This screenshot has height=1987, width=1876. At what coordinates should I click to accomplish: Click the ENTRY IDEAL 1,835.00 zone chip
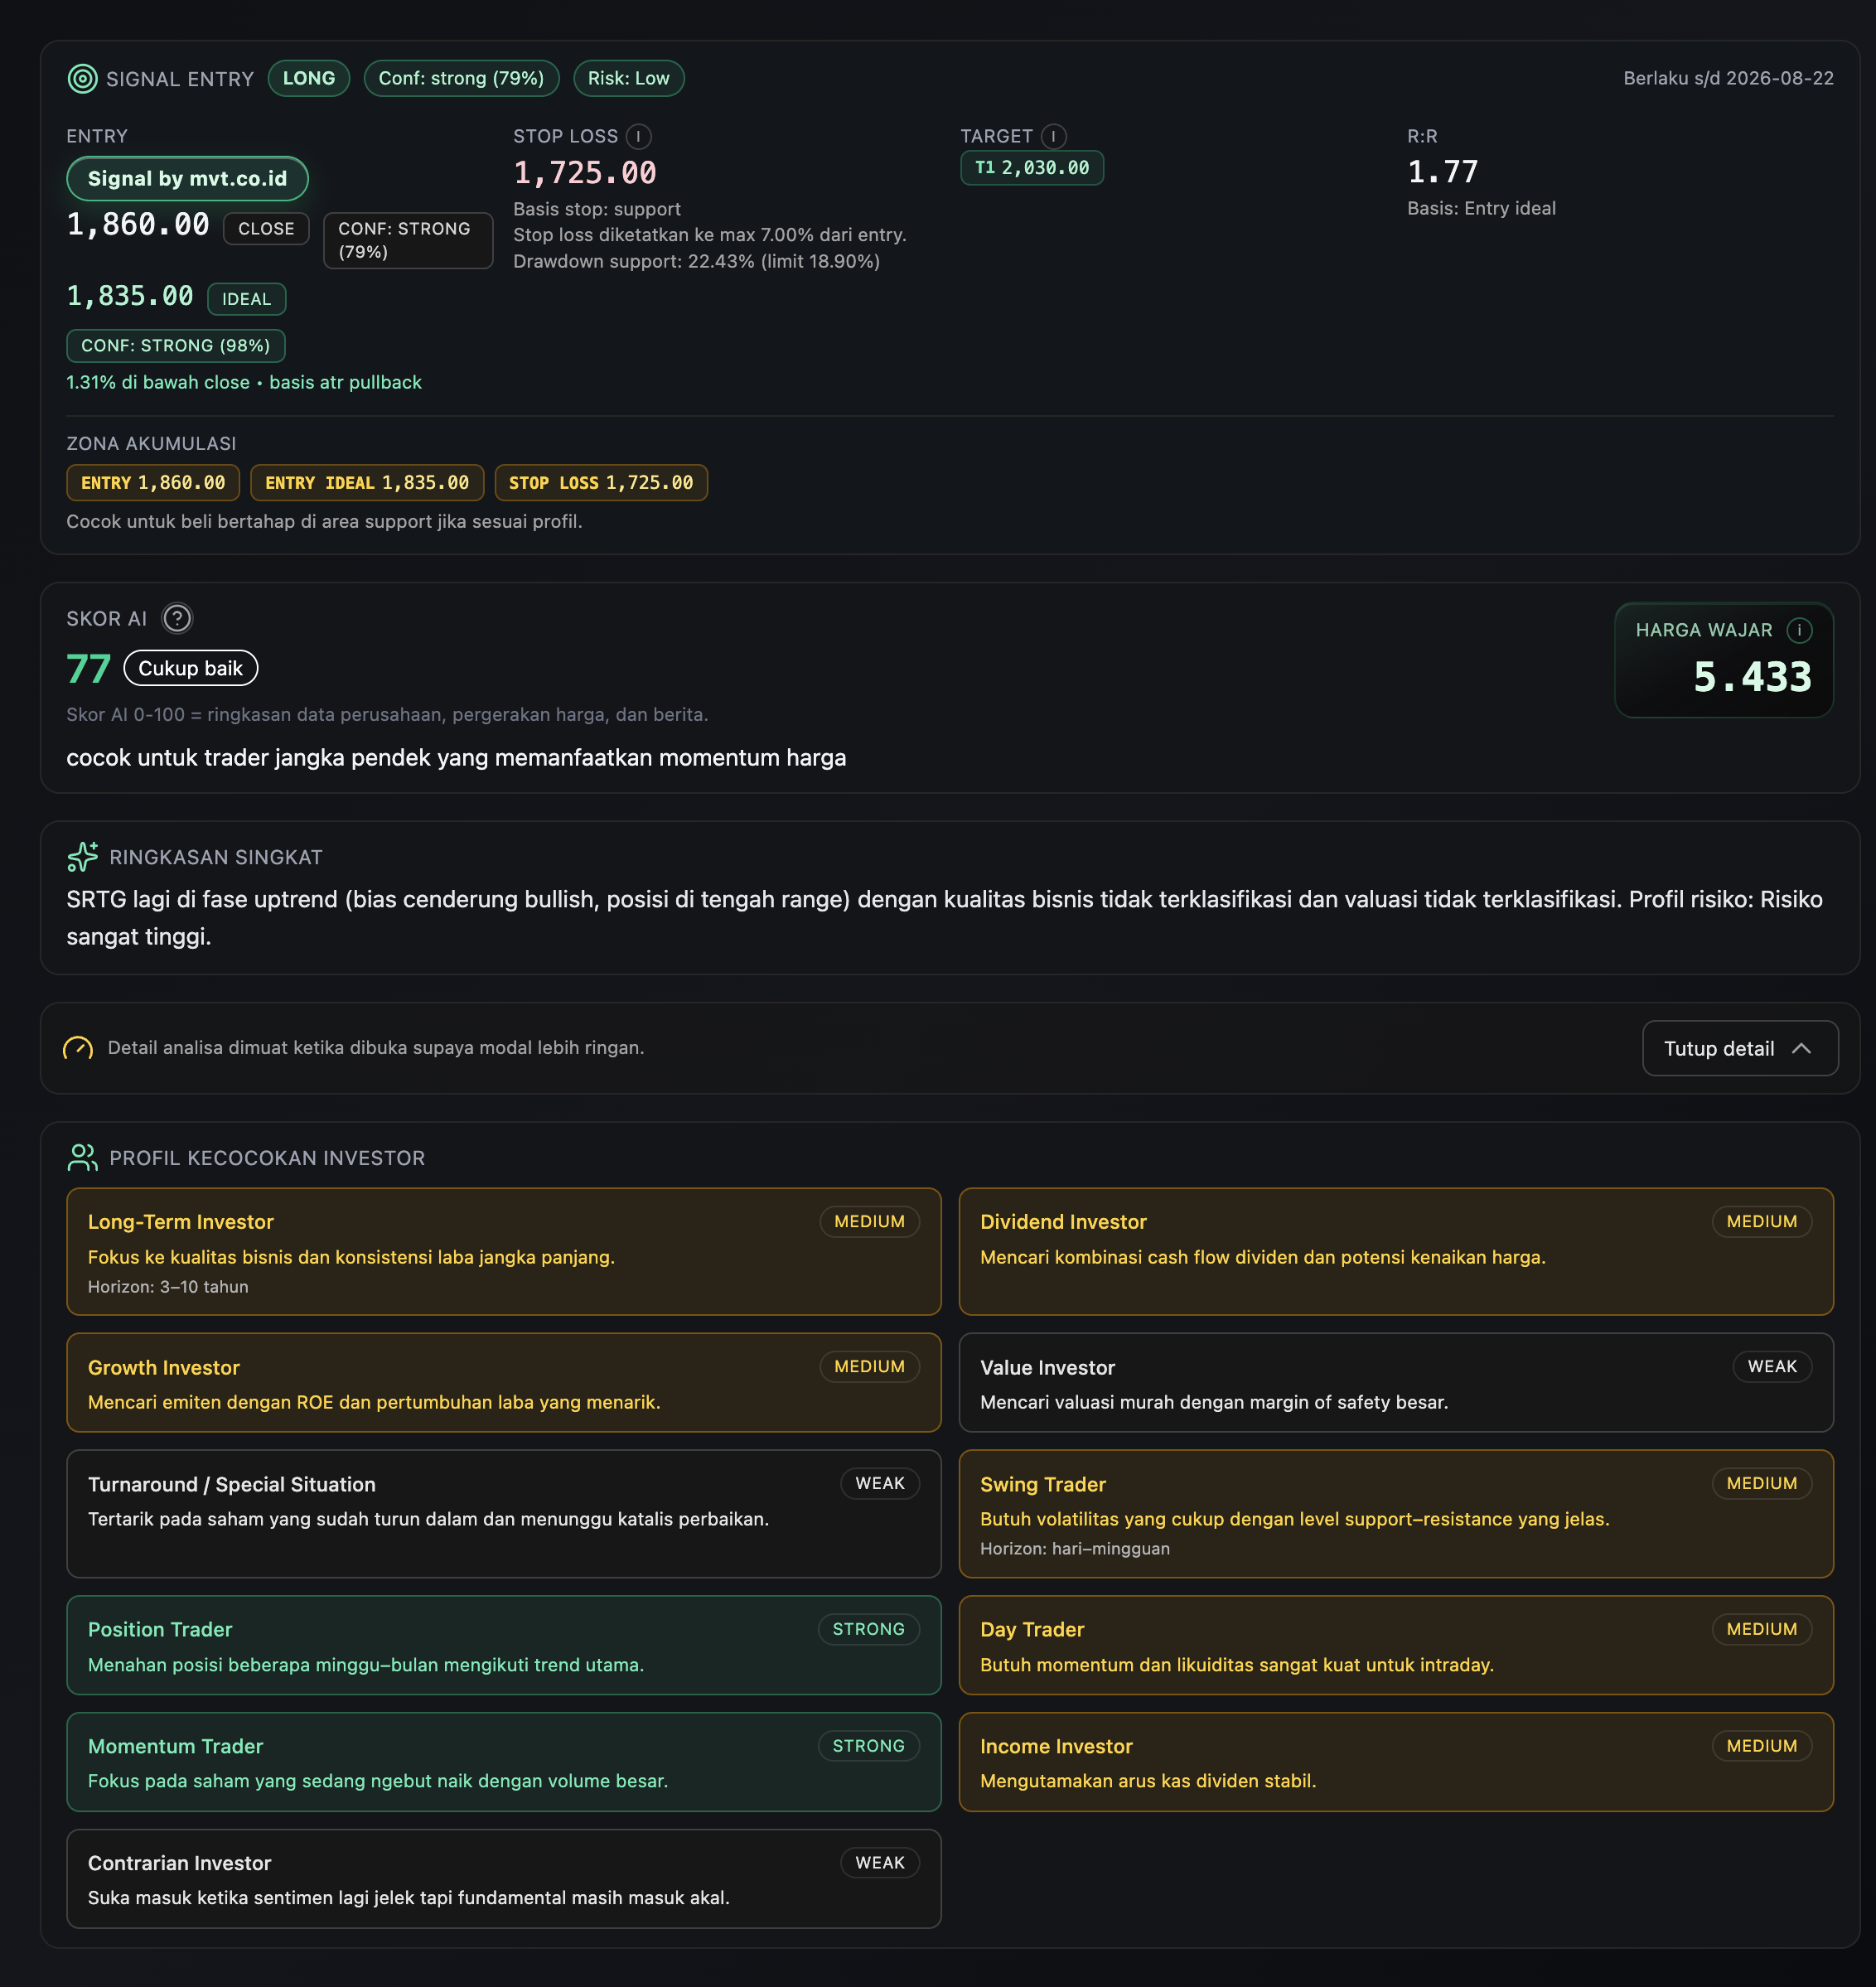click(366, 483)
